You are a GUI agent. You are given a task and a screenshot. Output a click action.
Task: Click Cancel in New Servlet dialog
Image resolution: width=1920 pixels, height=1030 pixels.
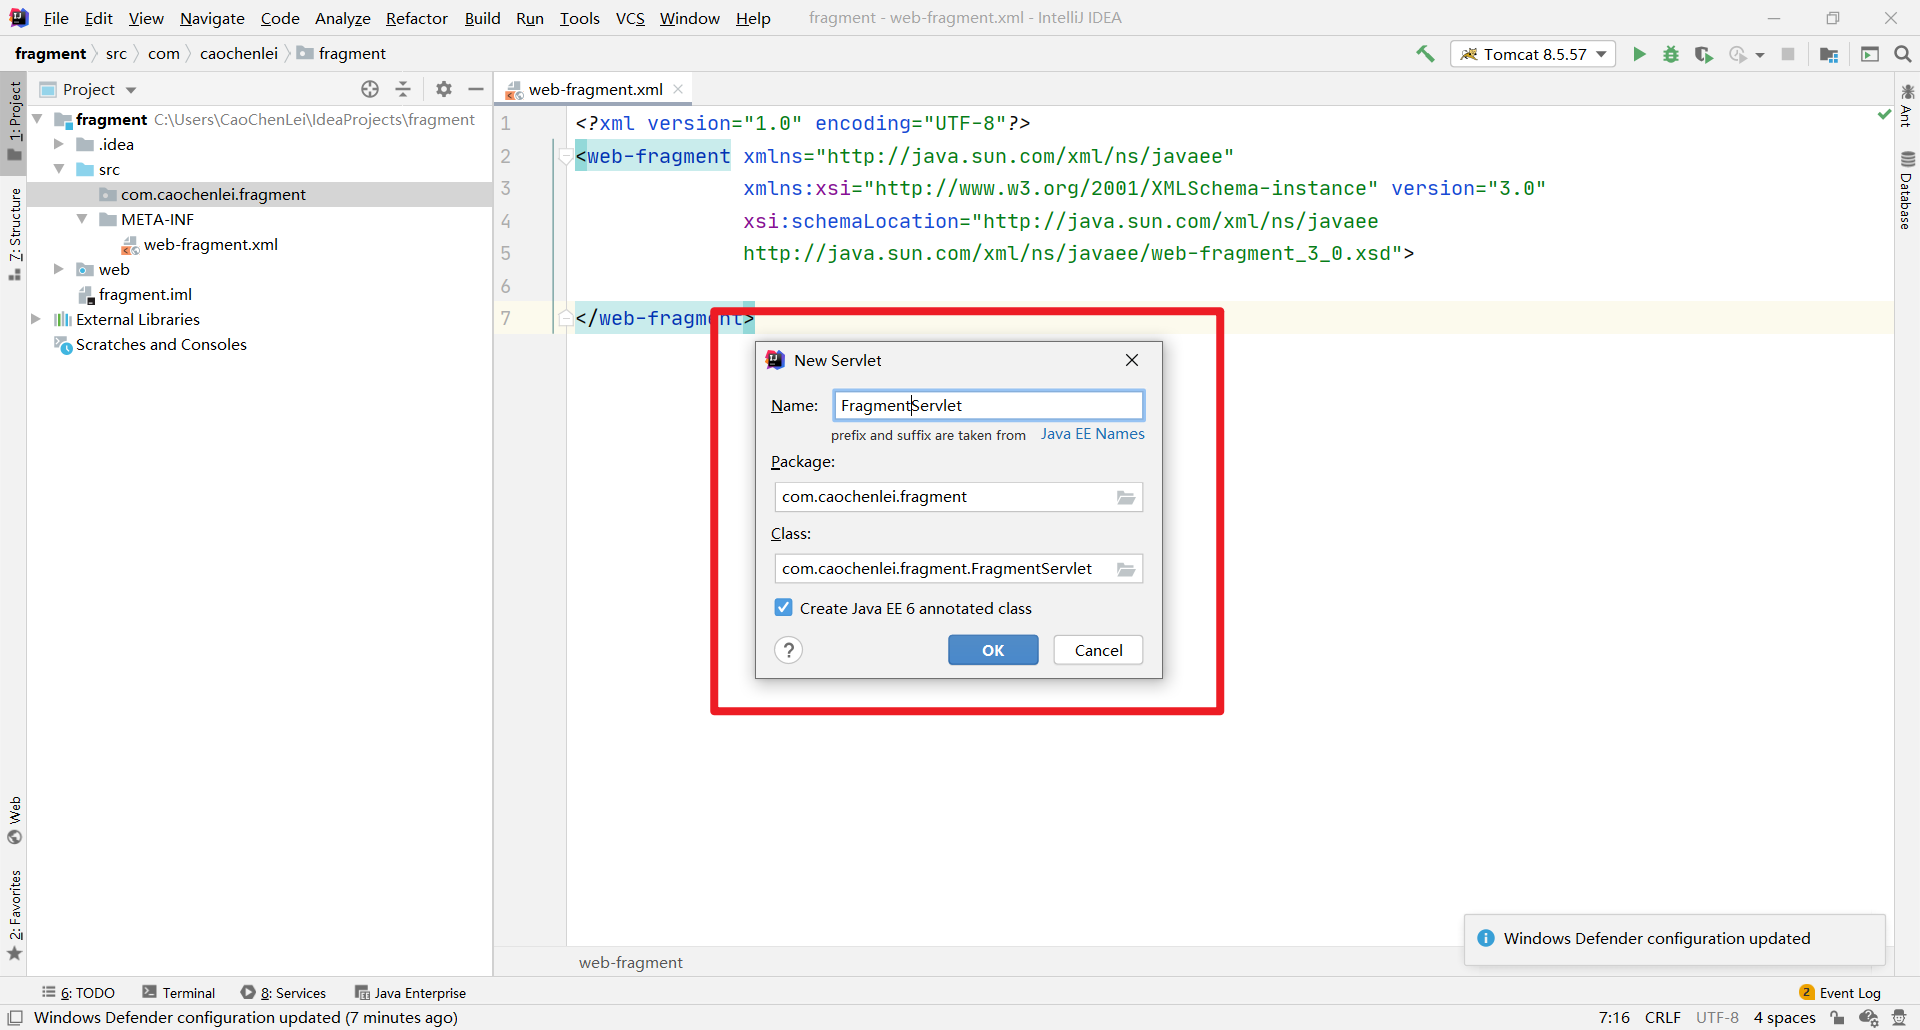(x=1098, y=650)
